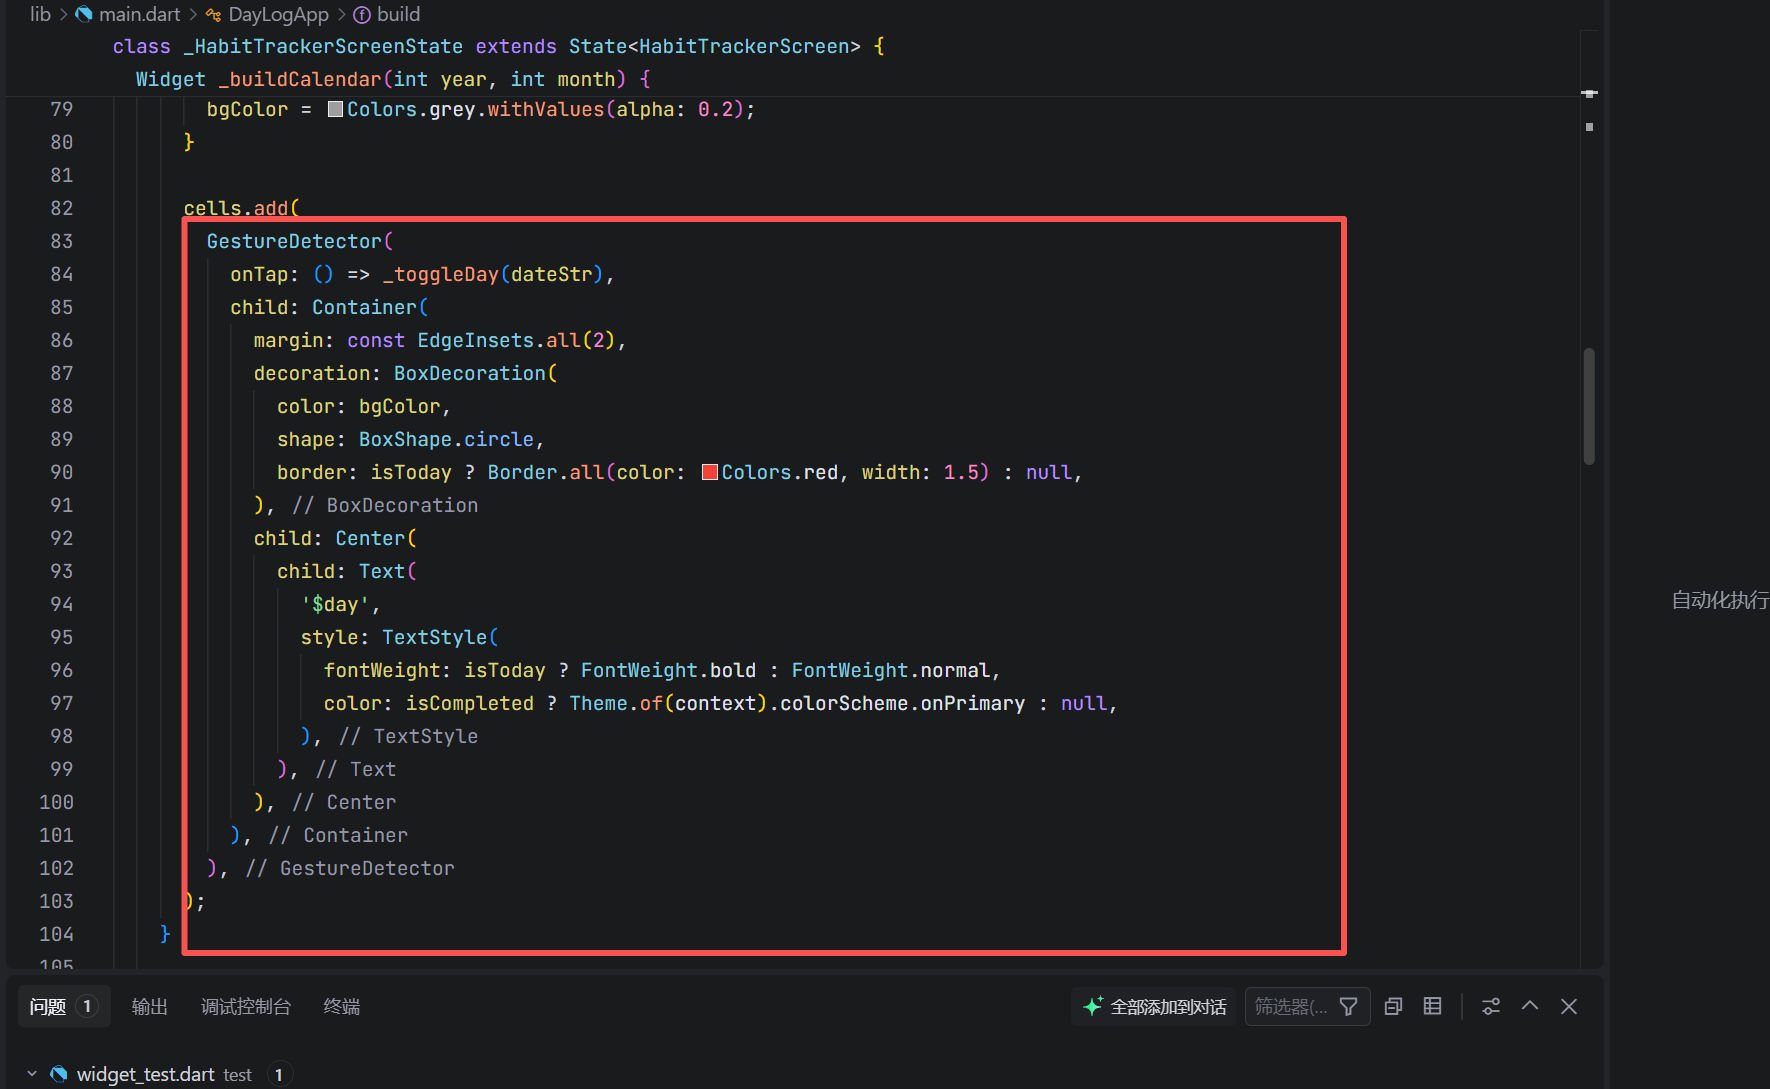The height and width of the screenshot is (1089, 1770).
Task: Click the sticky header class _HabitTrackerScreenState
Action: pyautogui.click(x=498, y=46)
